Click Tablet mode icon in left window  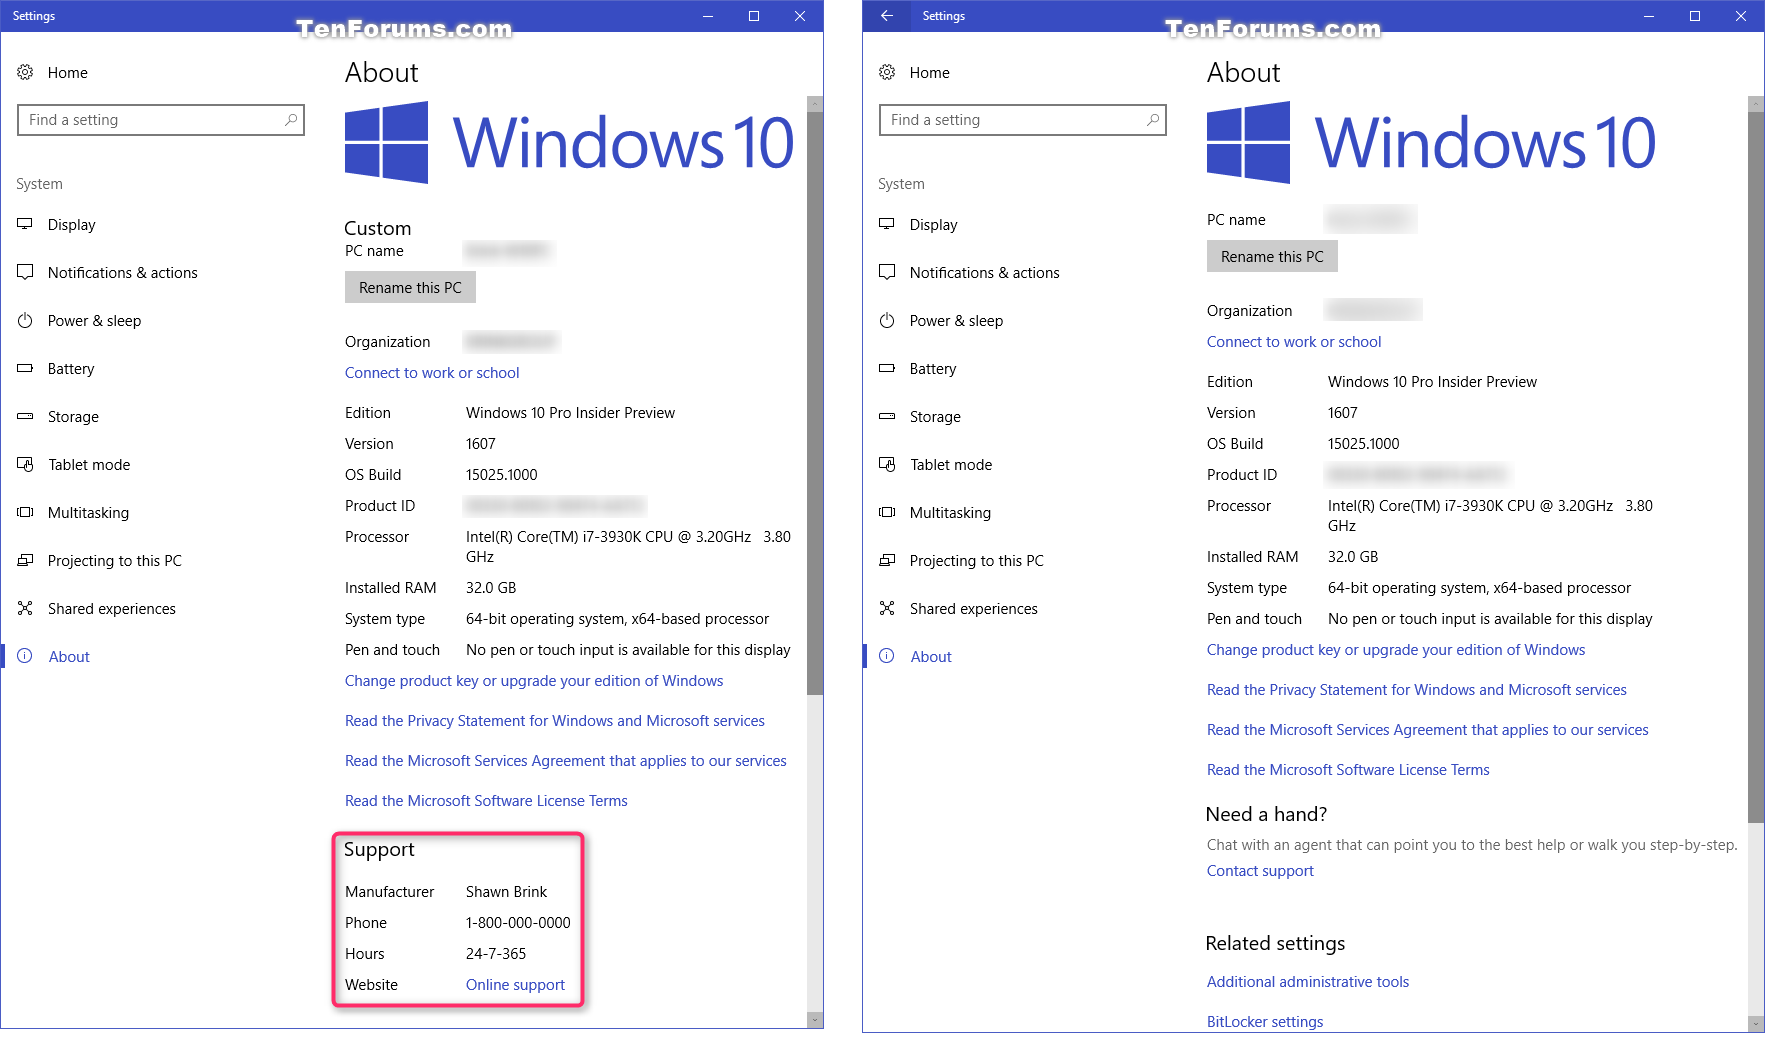tap(25, 464)
